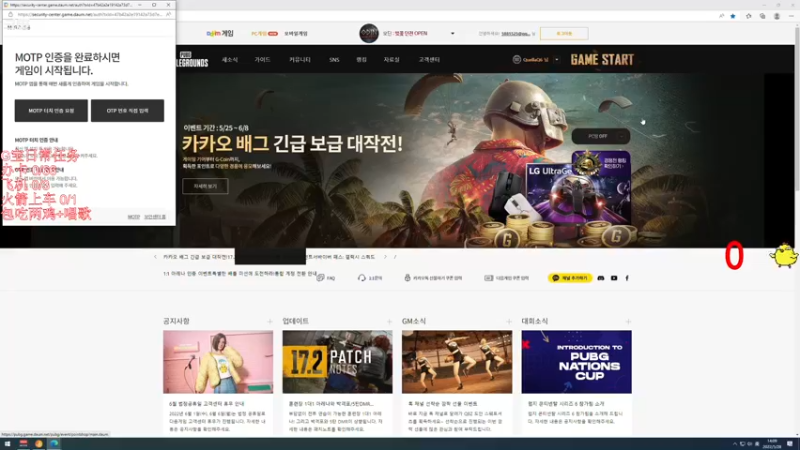Open the notification center icon in taskbar

790,443
